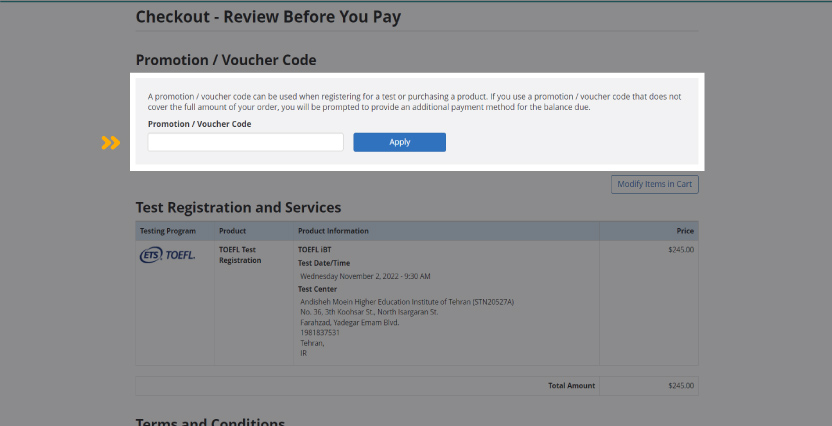Viewport: 832px width, 426px height.
Task: Click the Wednesday November 2, 2022 test date
Action: [365, 276]
